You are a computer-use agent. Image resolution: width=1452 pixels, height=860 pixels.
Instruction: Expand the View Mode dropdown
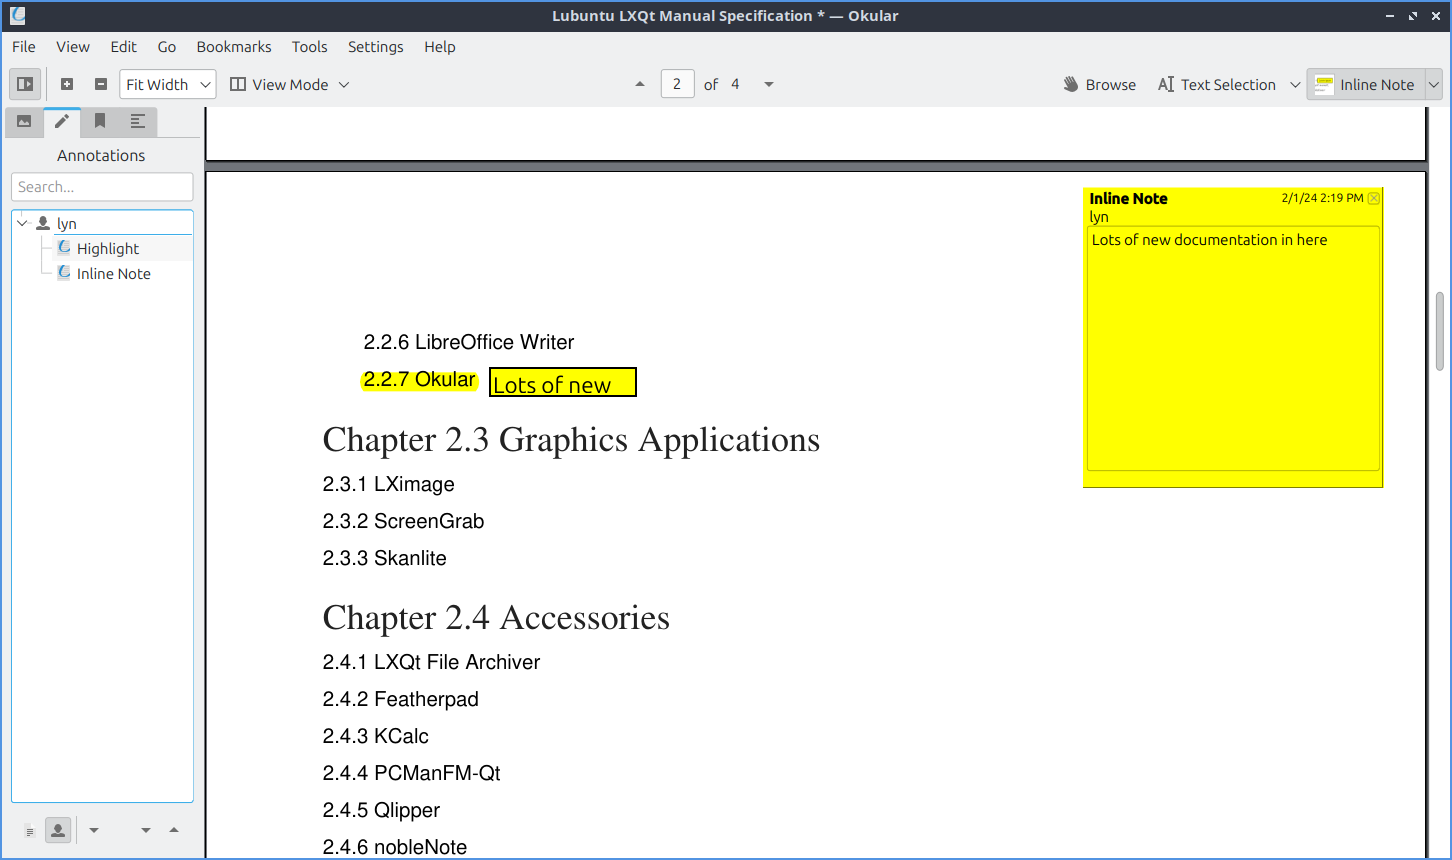pos(289,85)
